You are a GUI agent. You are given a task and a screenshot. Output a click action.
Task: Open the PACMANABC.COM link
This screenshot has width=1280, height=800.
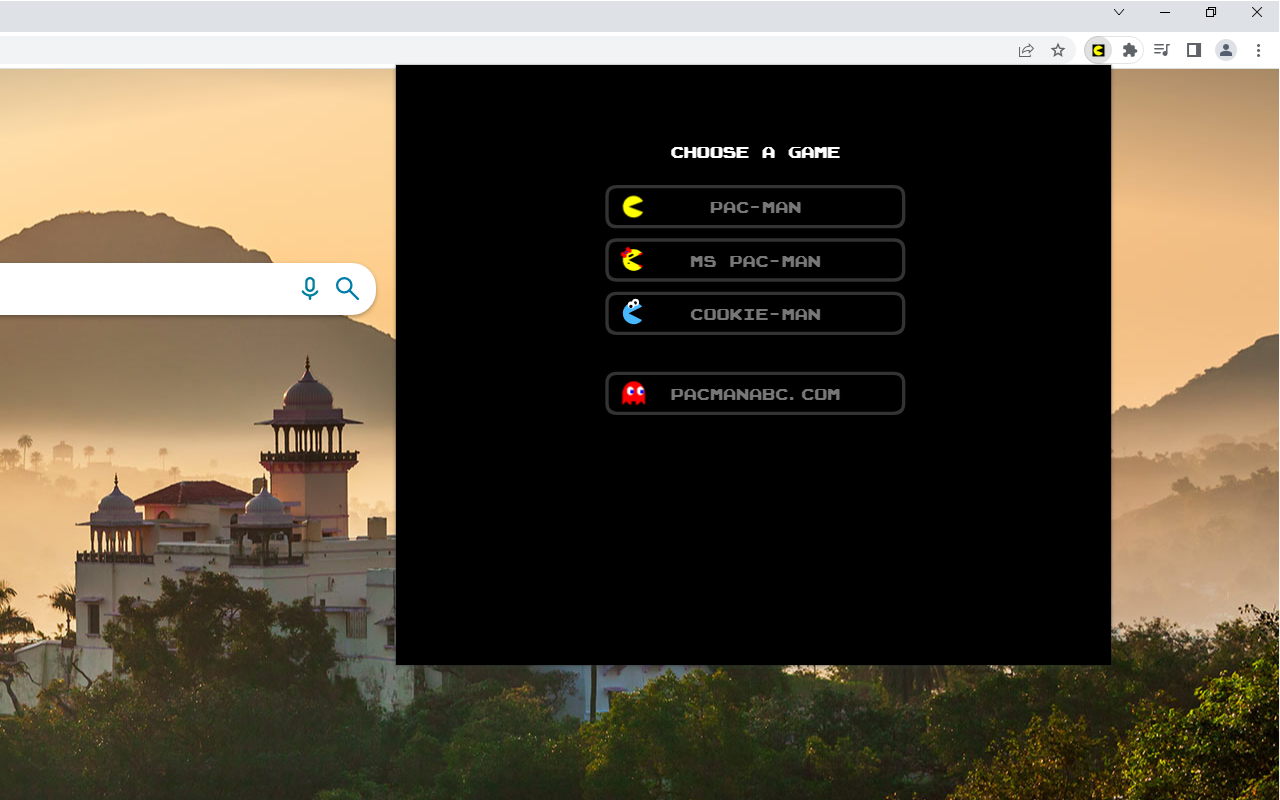tap(755, 393)
